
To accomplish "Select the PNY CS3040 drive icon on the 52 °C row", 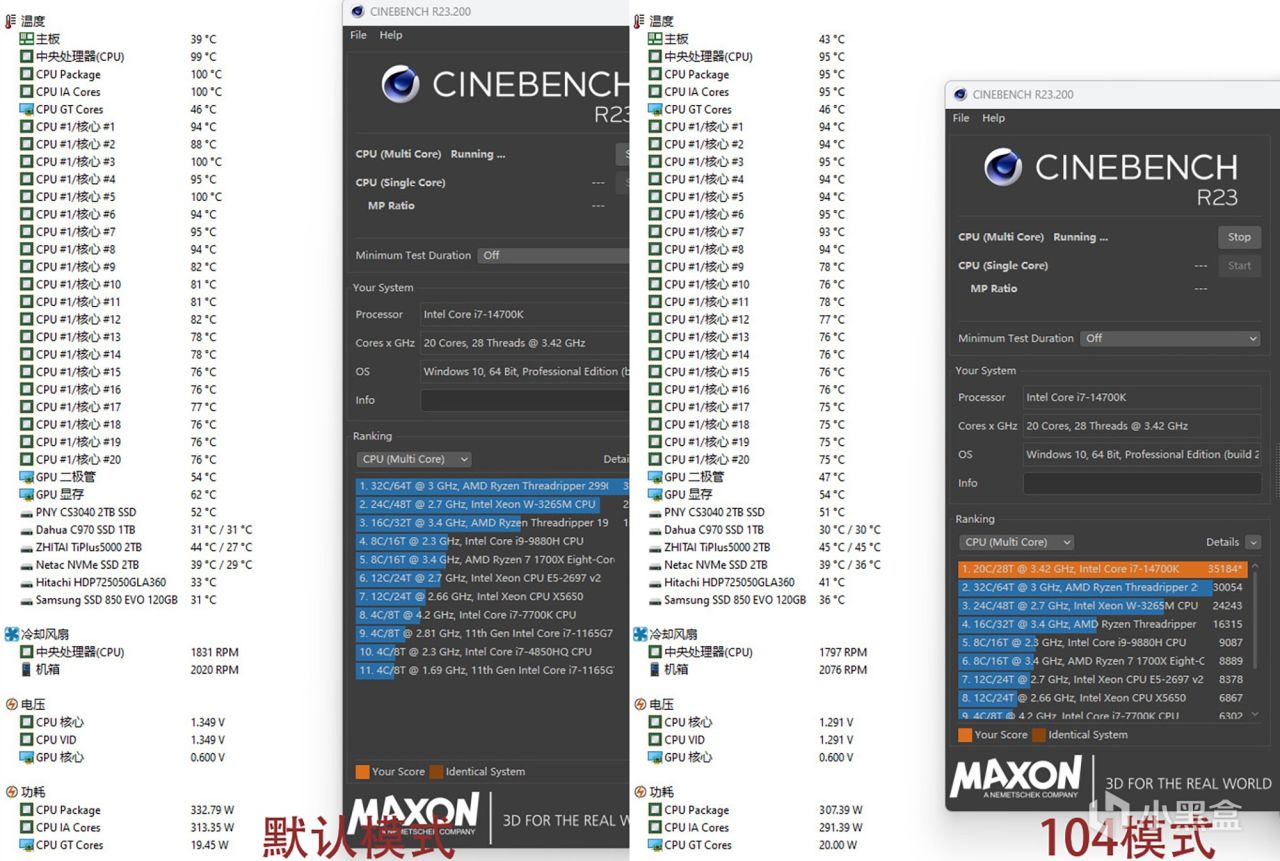I will point(27,512).
